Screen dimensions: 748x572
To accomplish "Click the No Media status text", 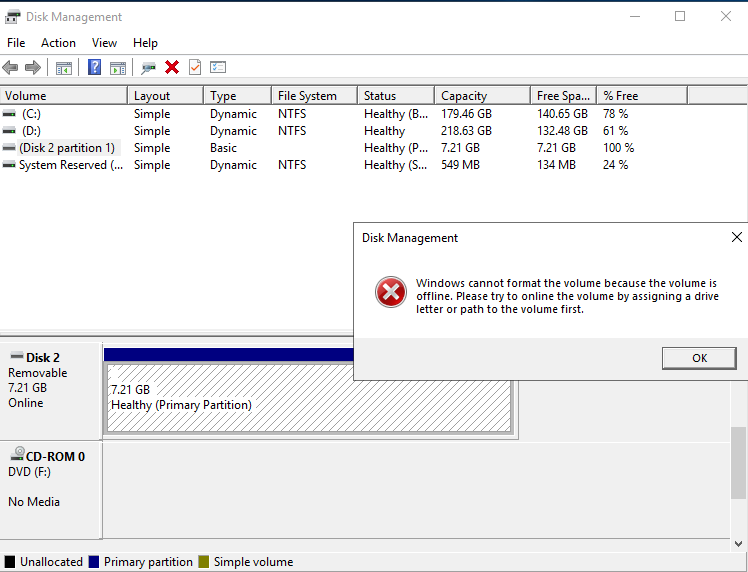I will (x=34, y=502).
